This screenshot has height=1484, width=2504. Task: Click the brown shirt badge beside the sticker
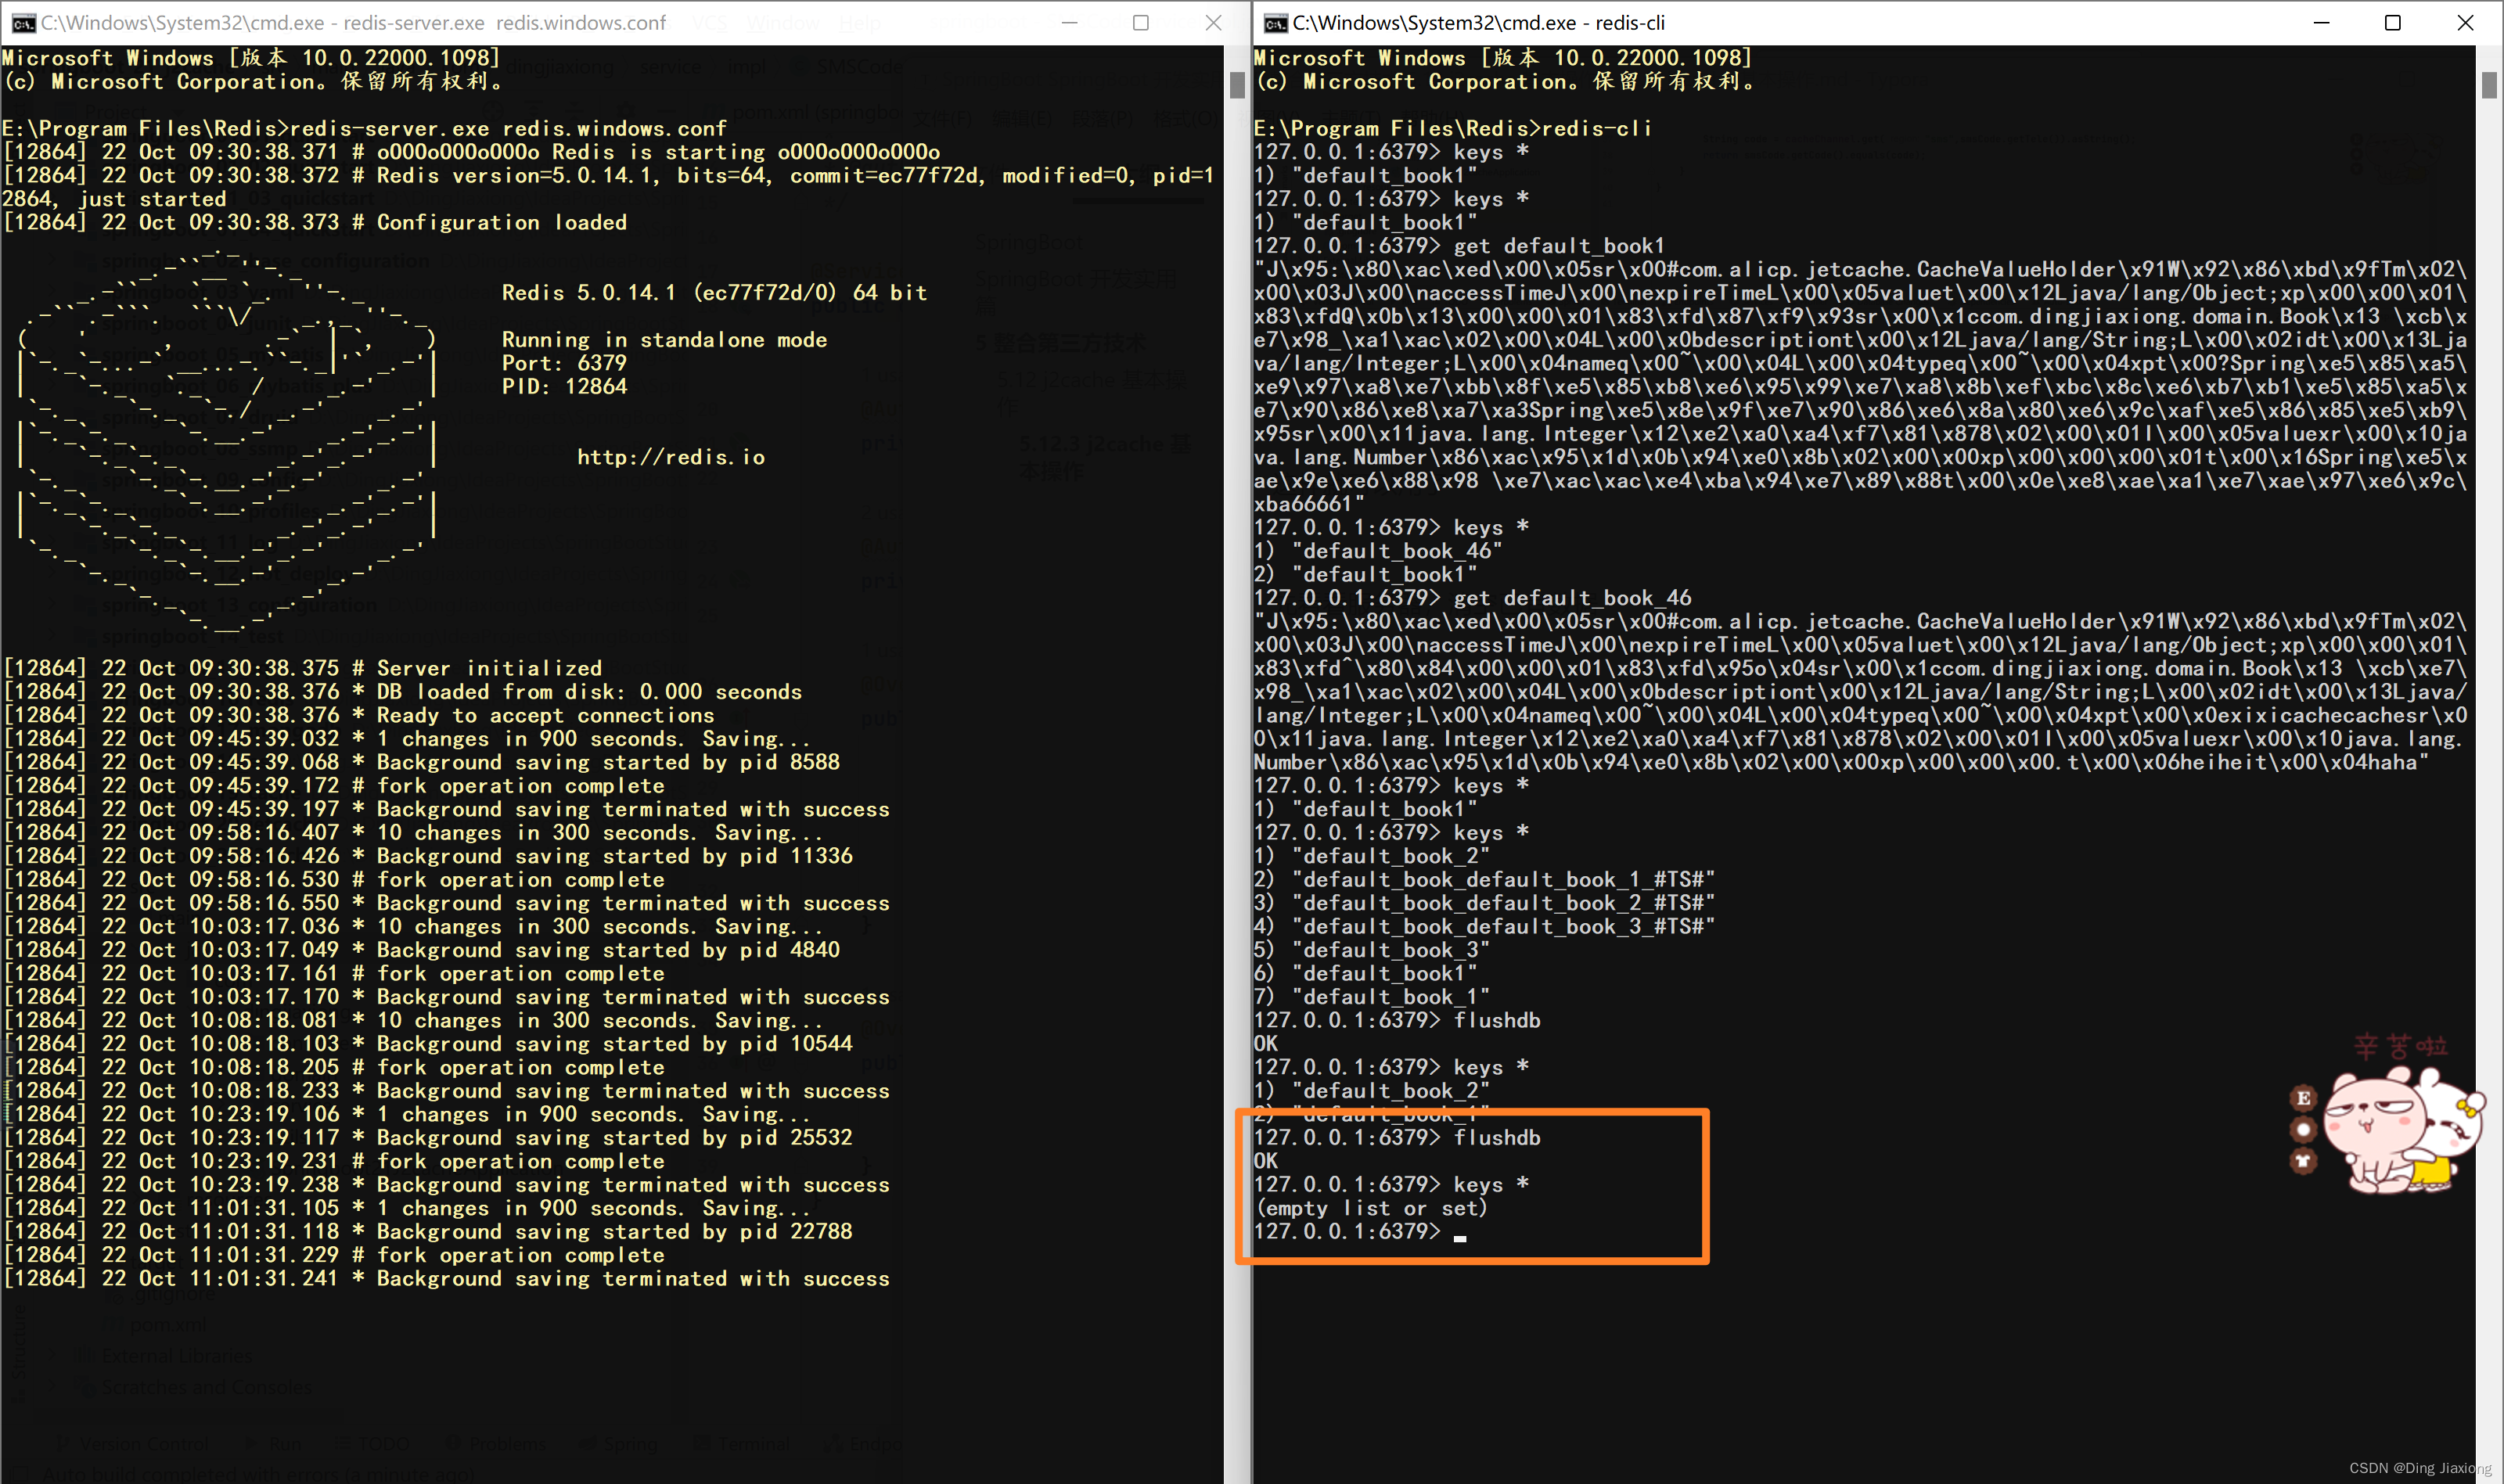(2304, 1160)
